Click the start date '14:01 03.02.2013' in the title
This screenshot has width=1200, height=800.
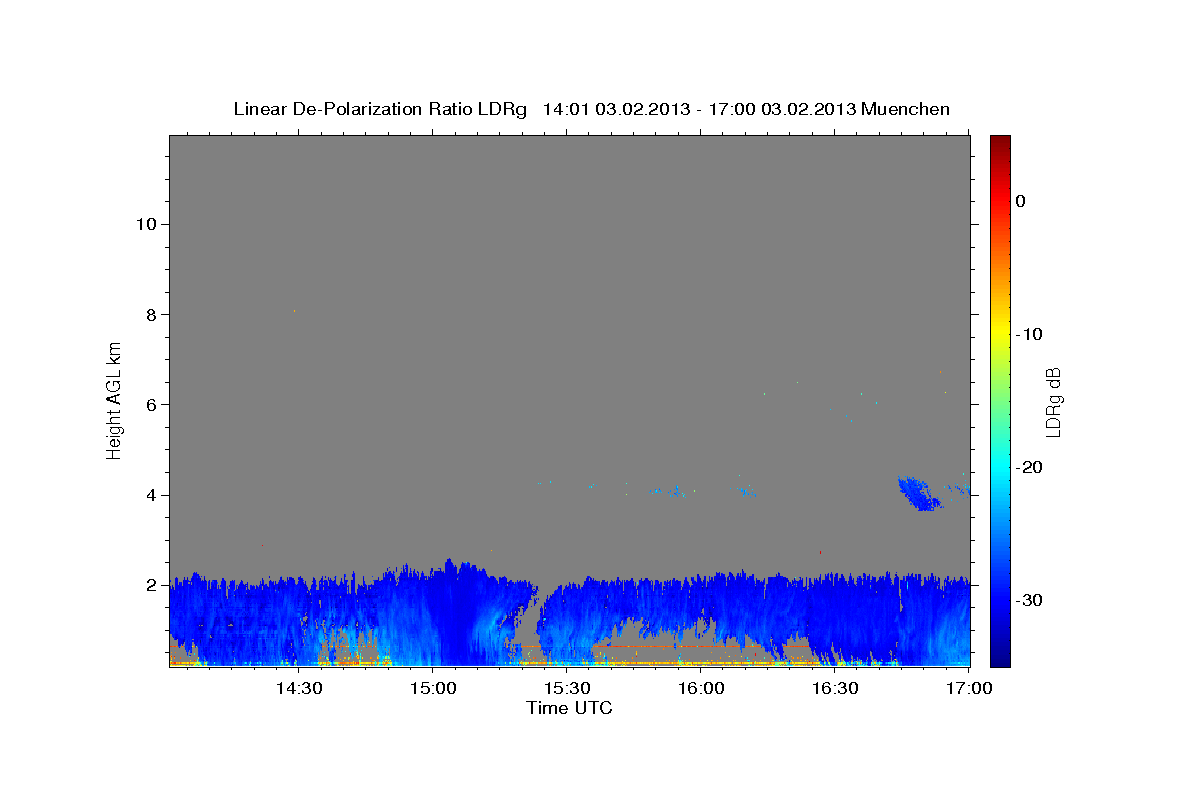(x=616, y=109)
